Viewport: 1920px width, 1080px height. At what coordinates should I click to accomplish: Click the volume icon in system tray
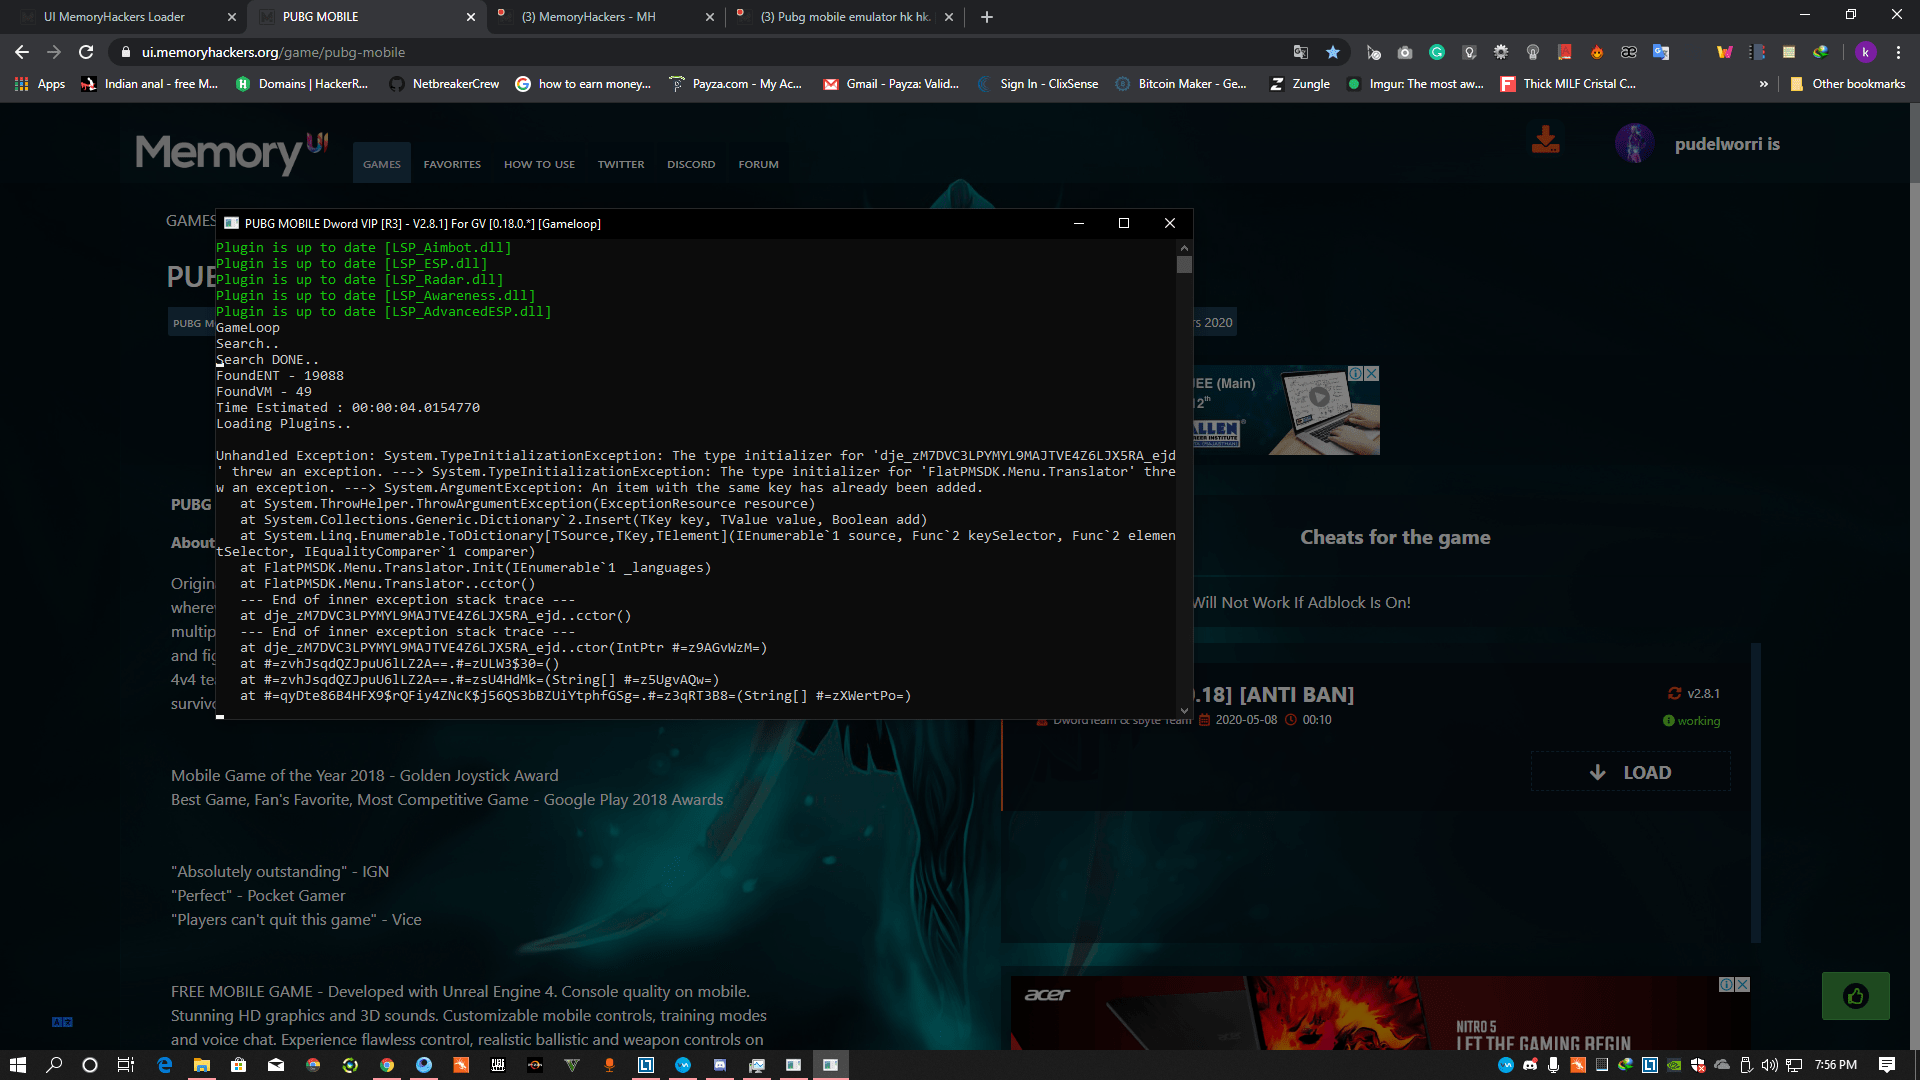tap(1770, 1065)
